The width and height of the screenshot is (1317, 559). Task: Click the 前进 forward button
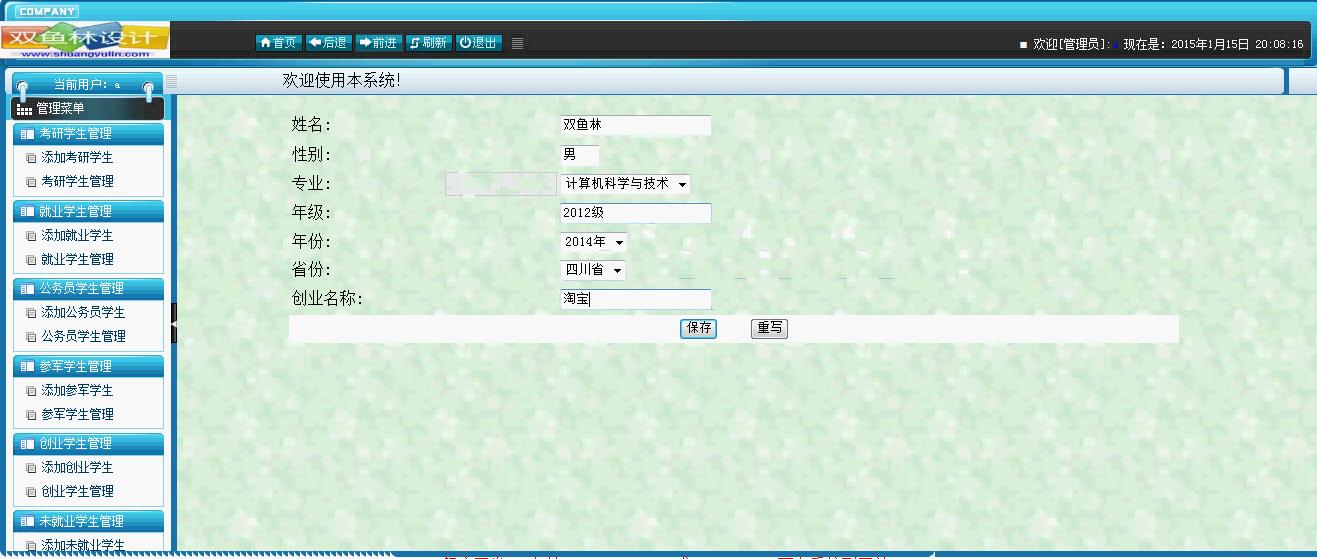point(378,43)
